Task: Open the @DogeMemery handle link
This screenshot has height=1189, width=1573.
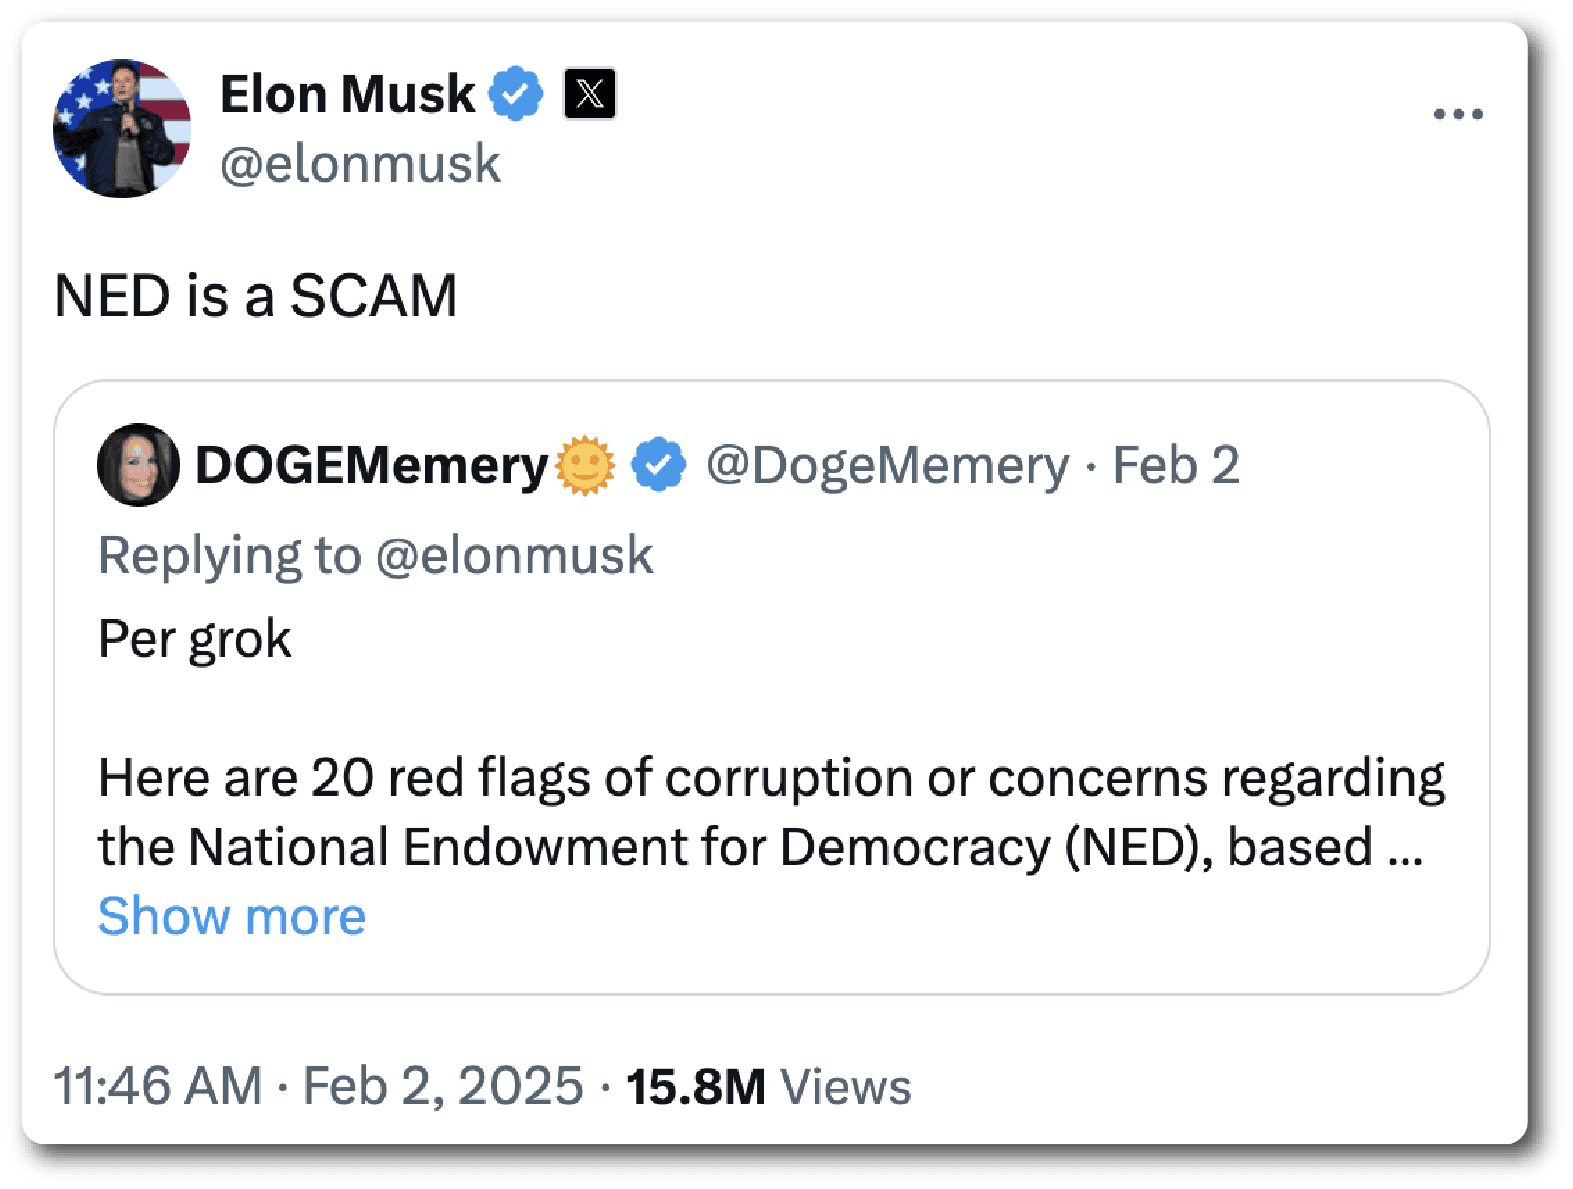Action: 887,465
